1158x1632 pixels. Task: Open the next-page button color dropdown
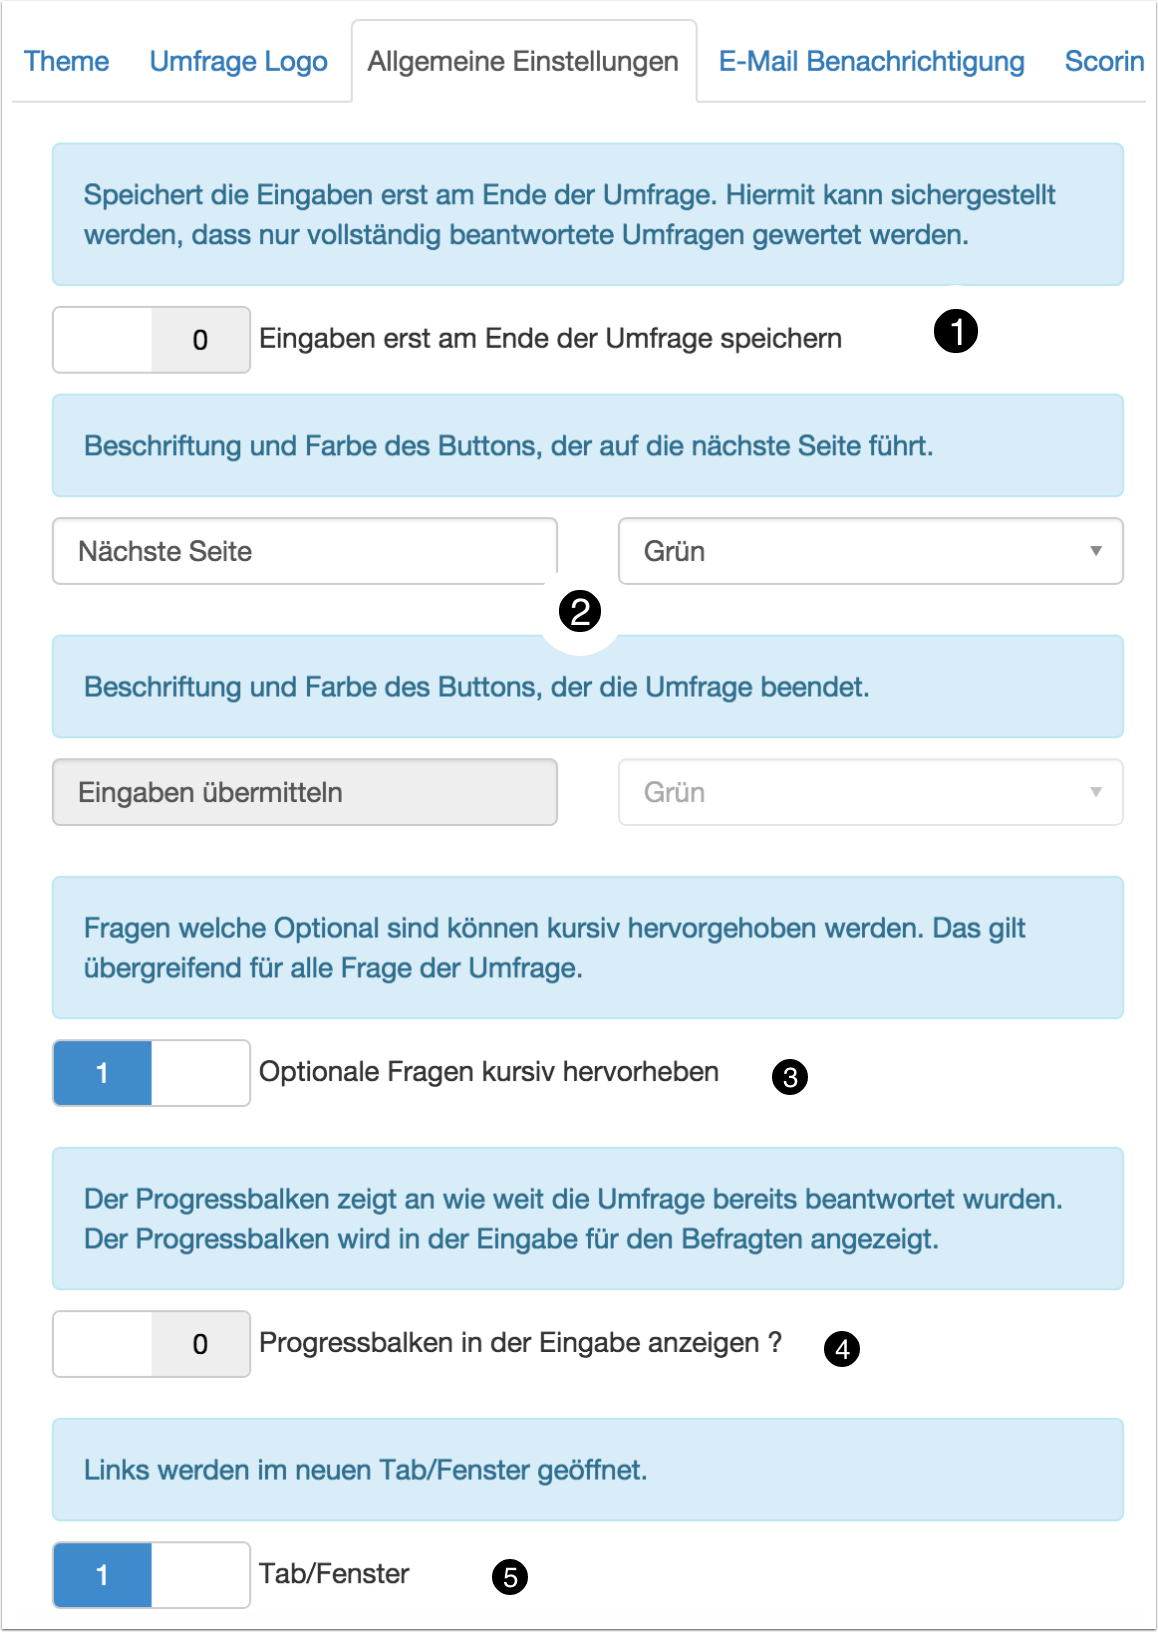pyautogui.click(x=870, y=551)
